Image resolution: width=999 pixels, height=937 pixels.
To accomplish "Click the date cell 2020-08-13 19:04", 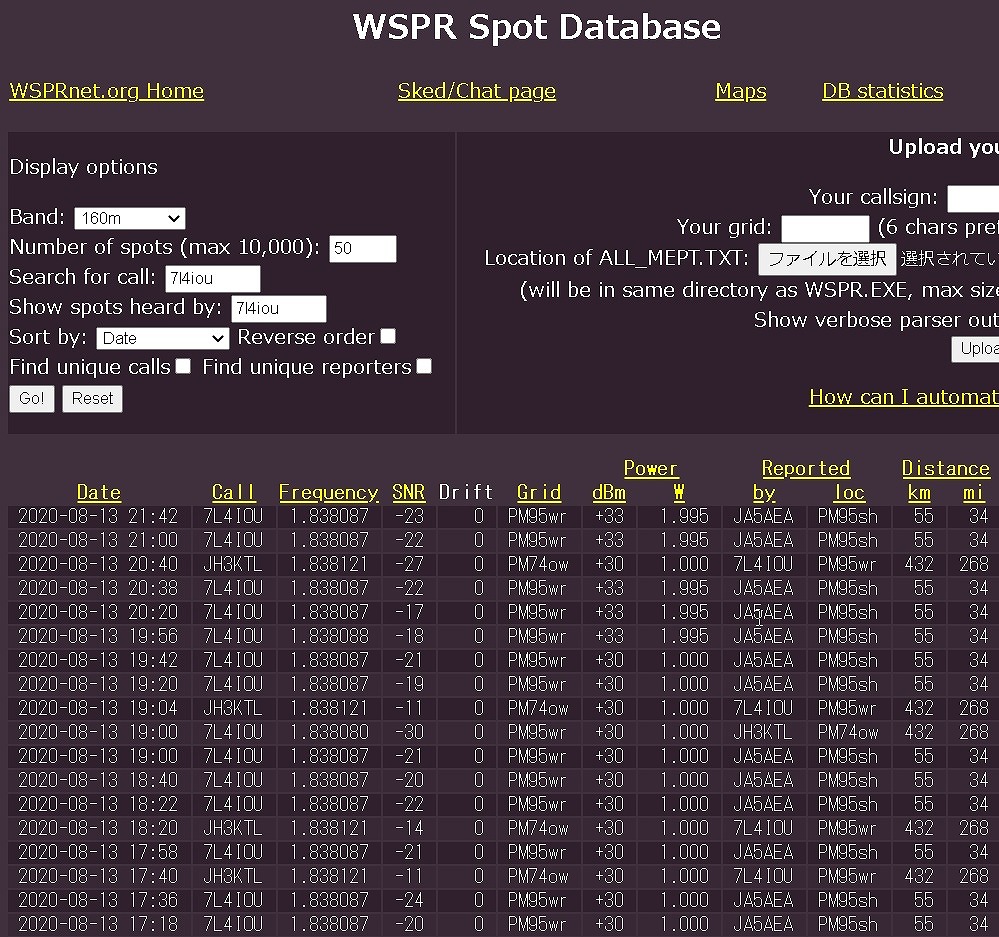I will 98,708.
